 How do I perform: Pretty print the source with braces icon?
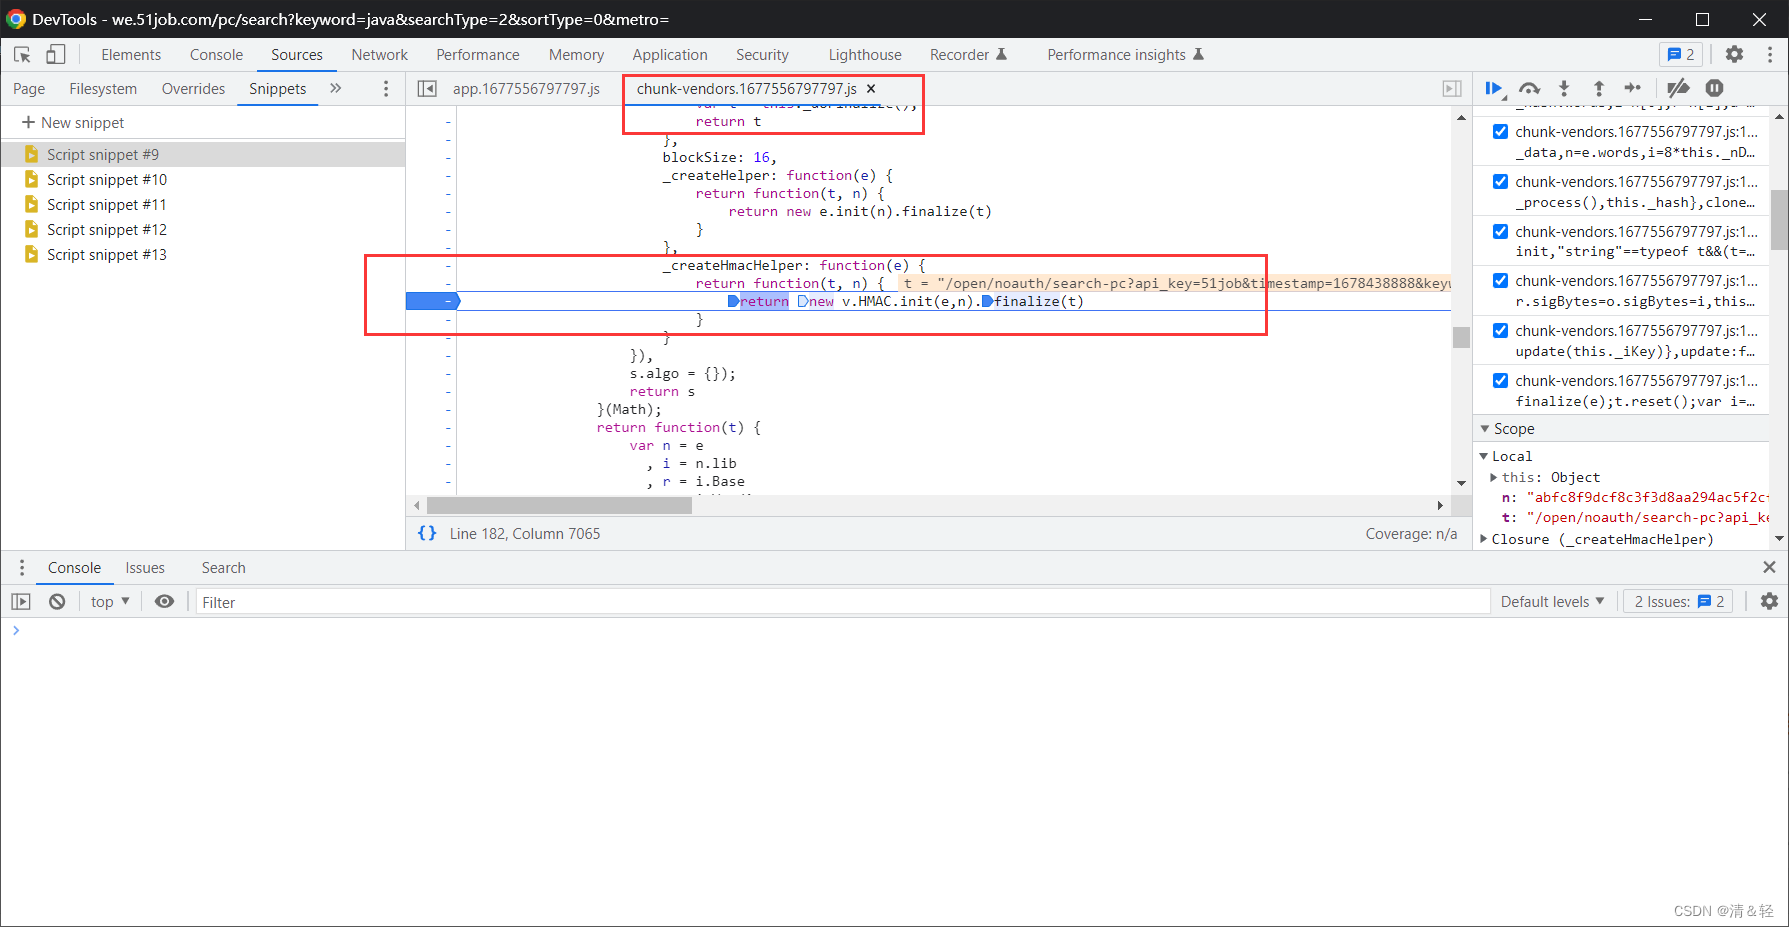pyautogui.click(x=427, y=533)
